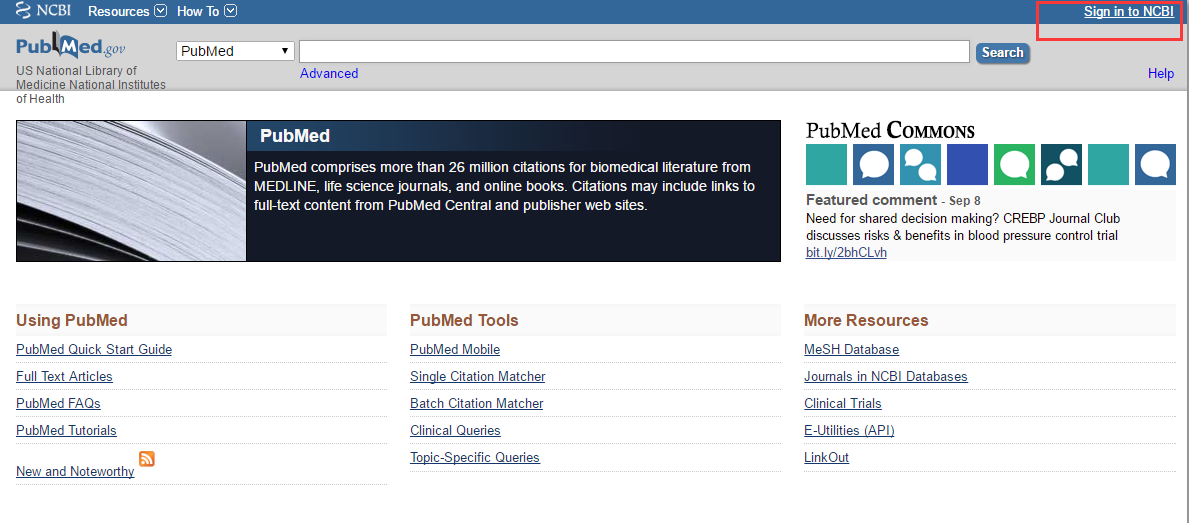Click the light blue double speech bubbles tile
This screenshot has width=1189, height=523.
coord(921,164)
